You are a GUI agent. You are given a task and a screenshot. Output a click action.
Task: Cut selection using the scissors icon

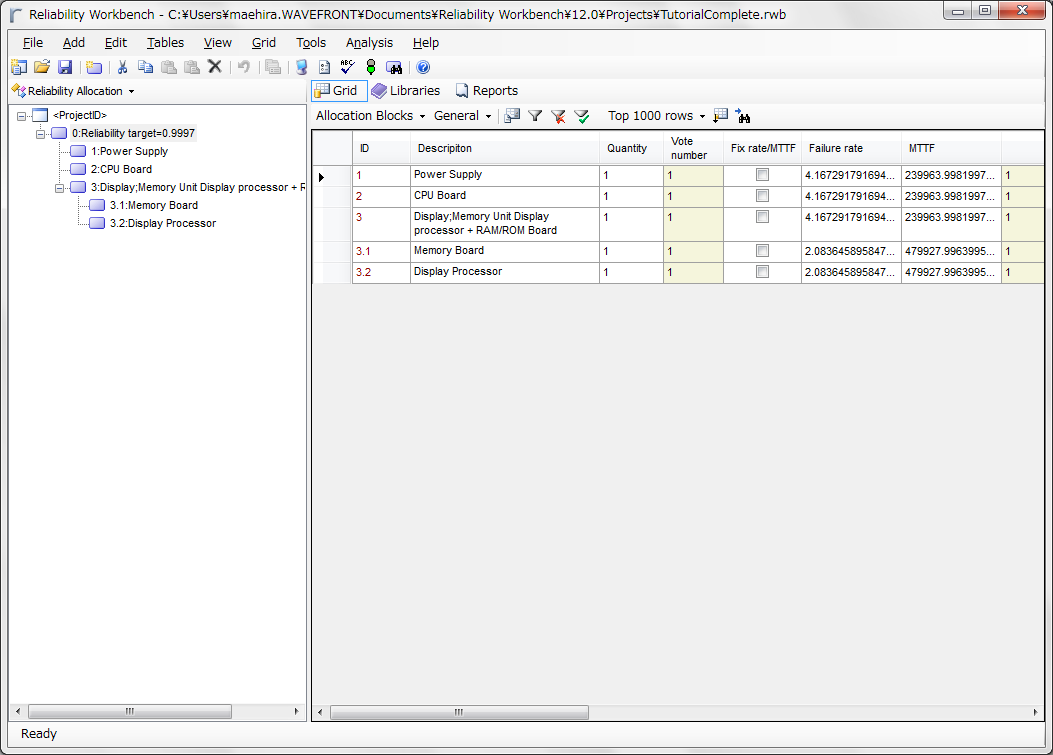pos(122,67)
